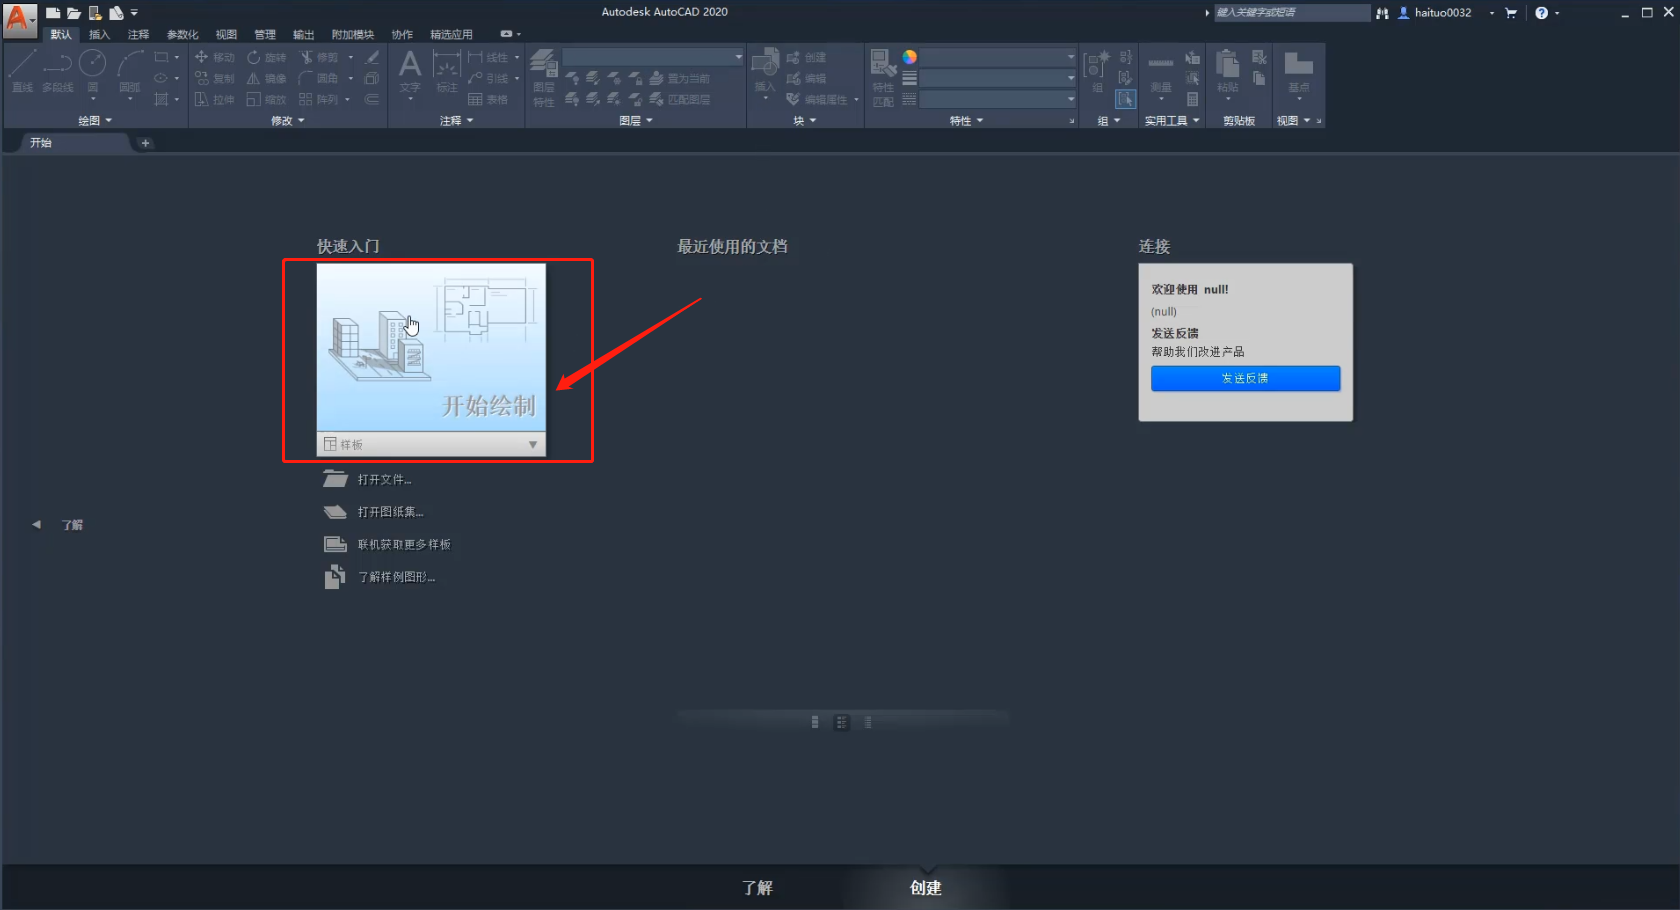The height and width of the screenshot is (910, 1680).
Task: Click Open Files (打开文件...) link
Action: click(x=384, y=480)
